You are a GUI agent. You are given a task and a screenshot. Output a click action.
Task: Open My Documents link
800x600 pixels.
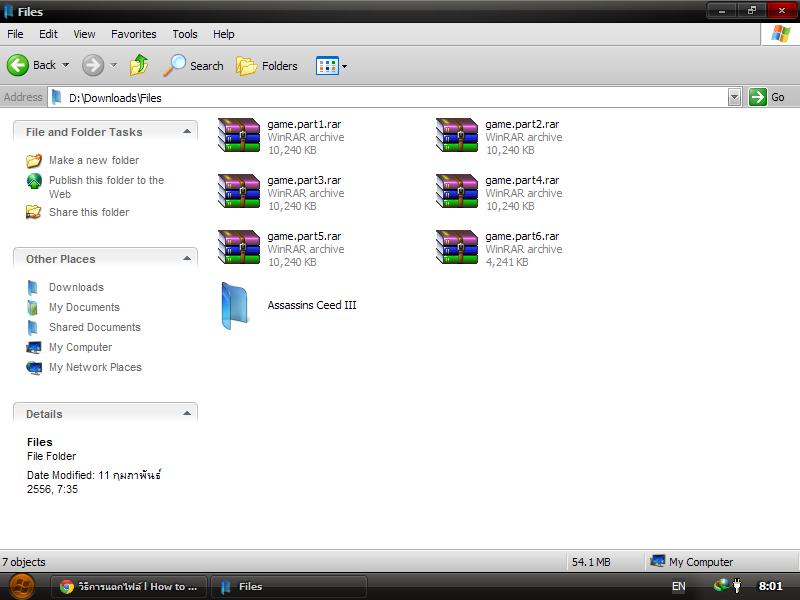[x=84, y=307]
